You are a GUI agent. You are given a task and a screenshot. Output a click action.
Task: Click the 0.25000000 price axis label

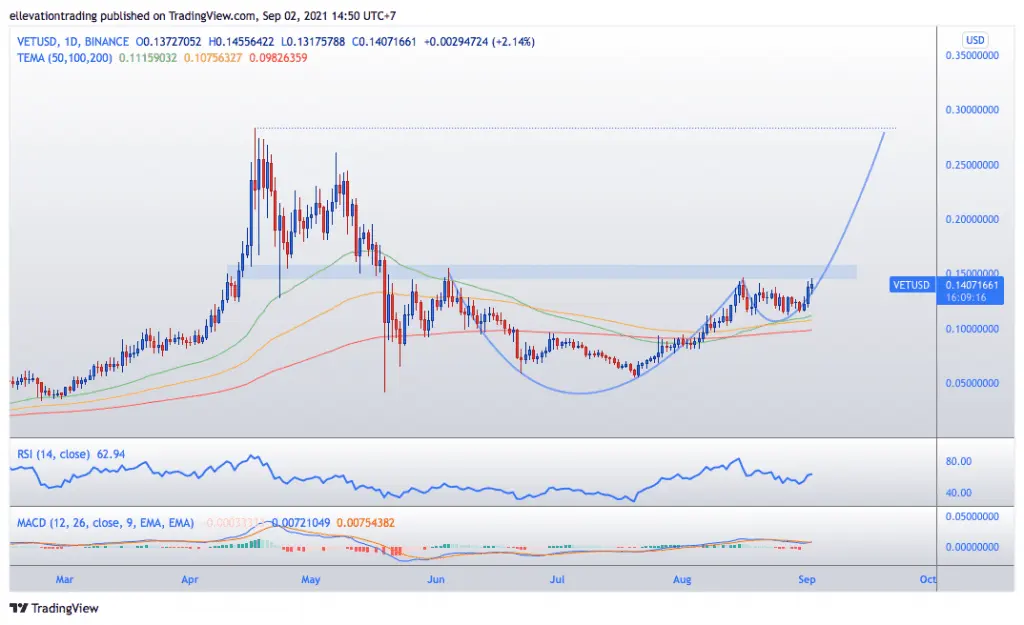pyautogui.click(x=972, y=165)
